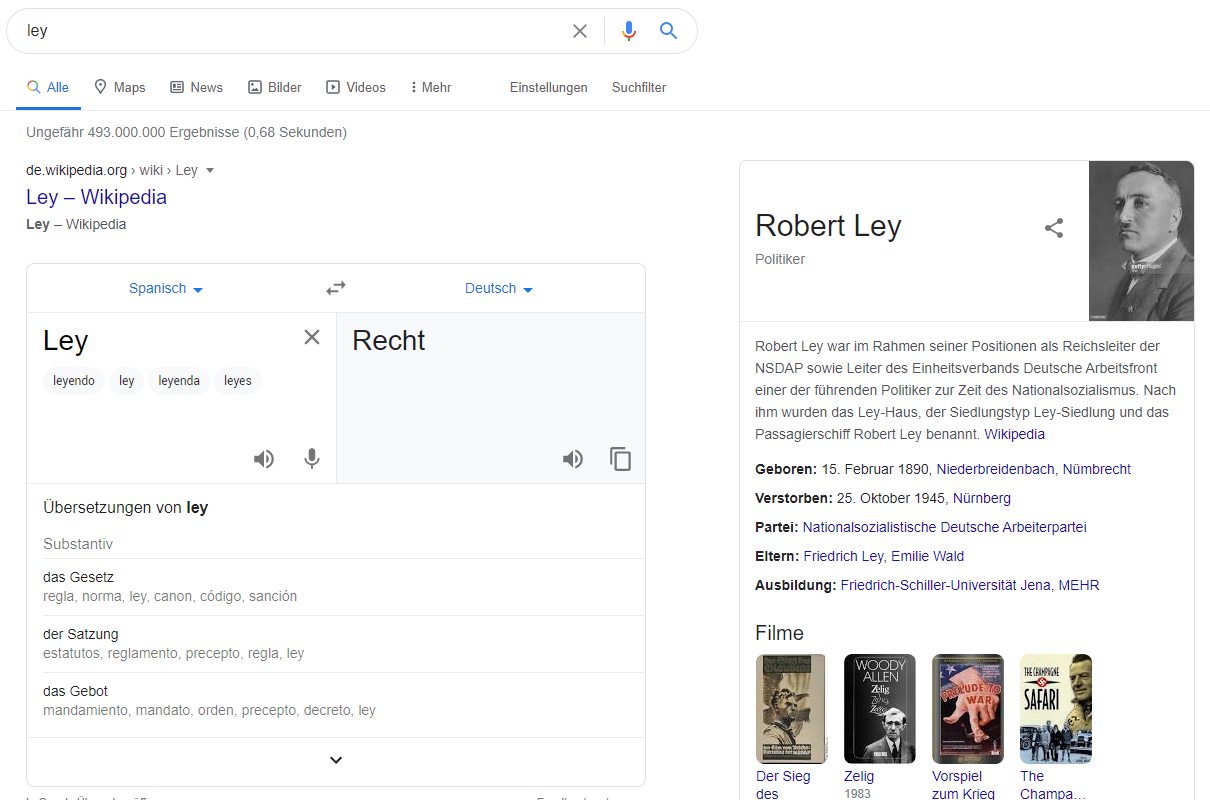Open Einstellungen menu
The height and width of the screenshot is (800, 1210).
point(549,87)
